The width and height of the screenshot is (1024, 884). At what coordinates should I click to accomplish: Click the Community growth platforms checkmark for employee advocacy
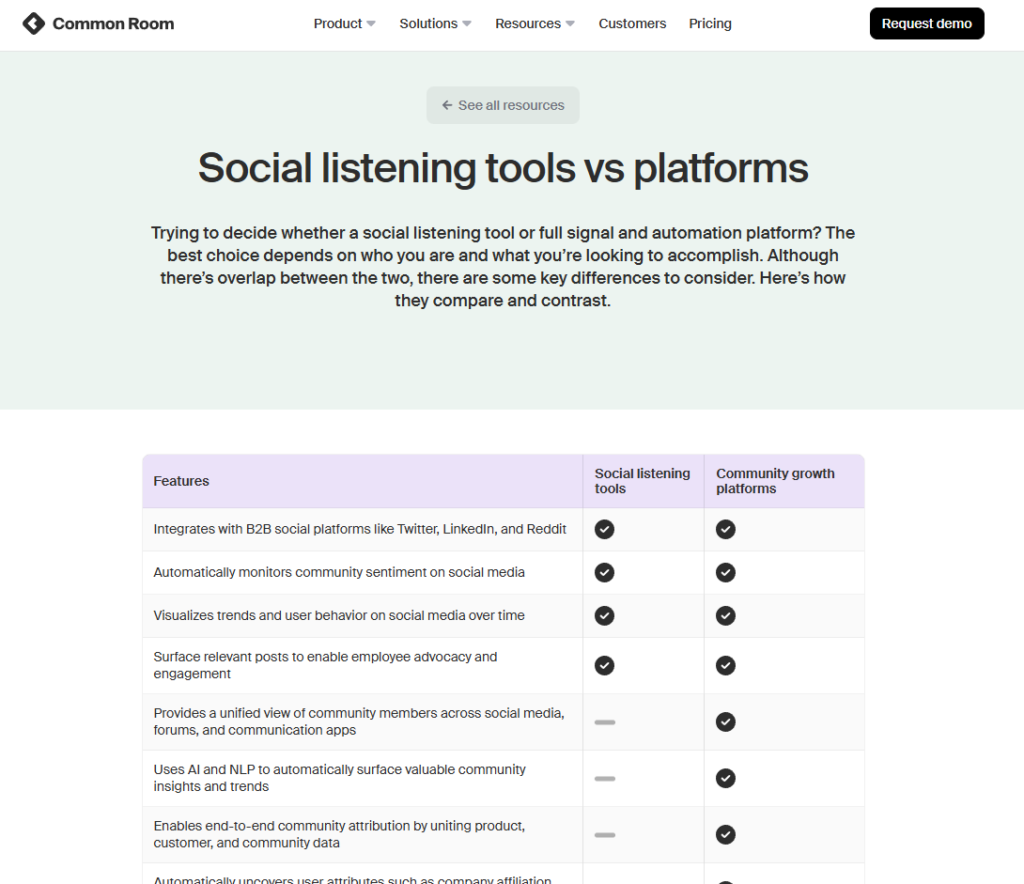[725, 665]
